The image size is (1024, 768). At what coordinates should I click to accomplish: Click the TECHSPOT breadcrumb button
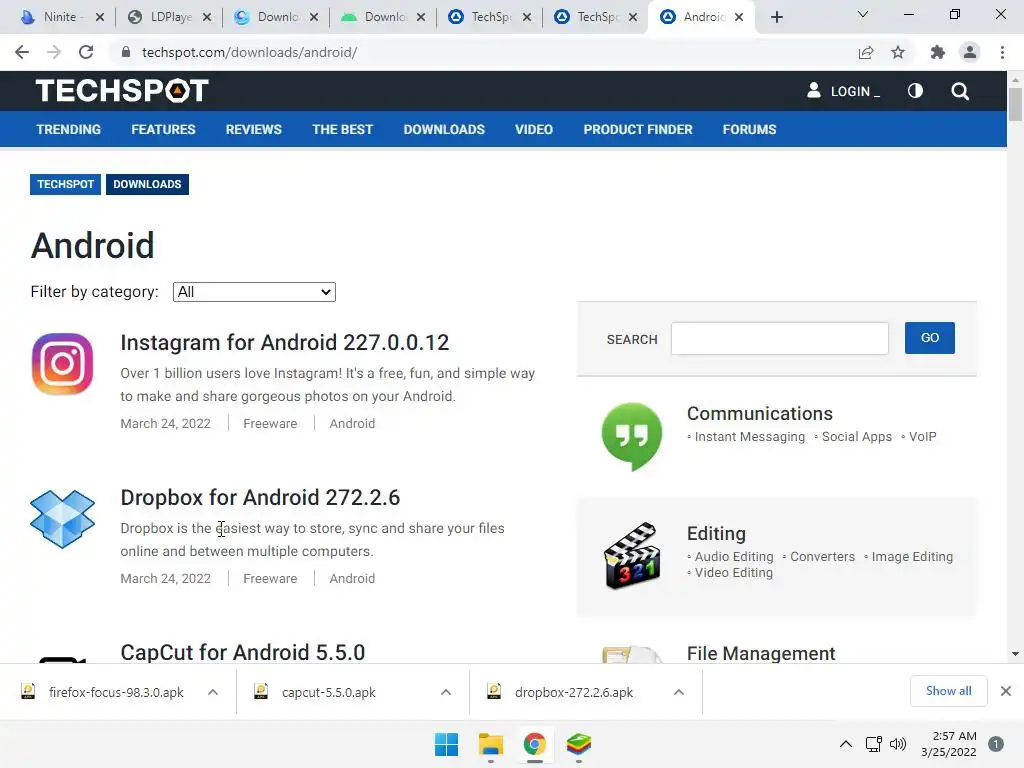point(65,184)
